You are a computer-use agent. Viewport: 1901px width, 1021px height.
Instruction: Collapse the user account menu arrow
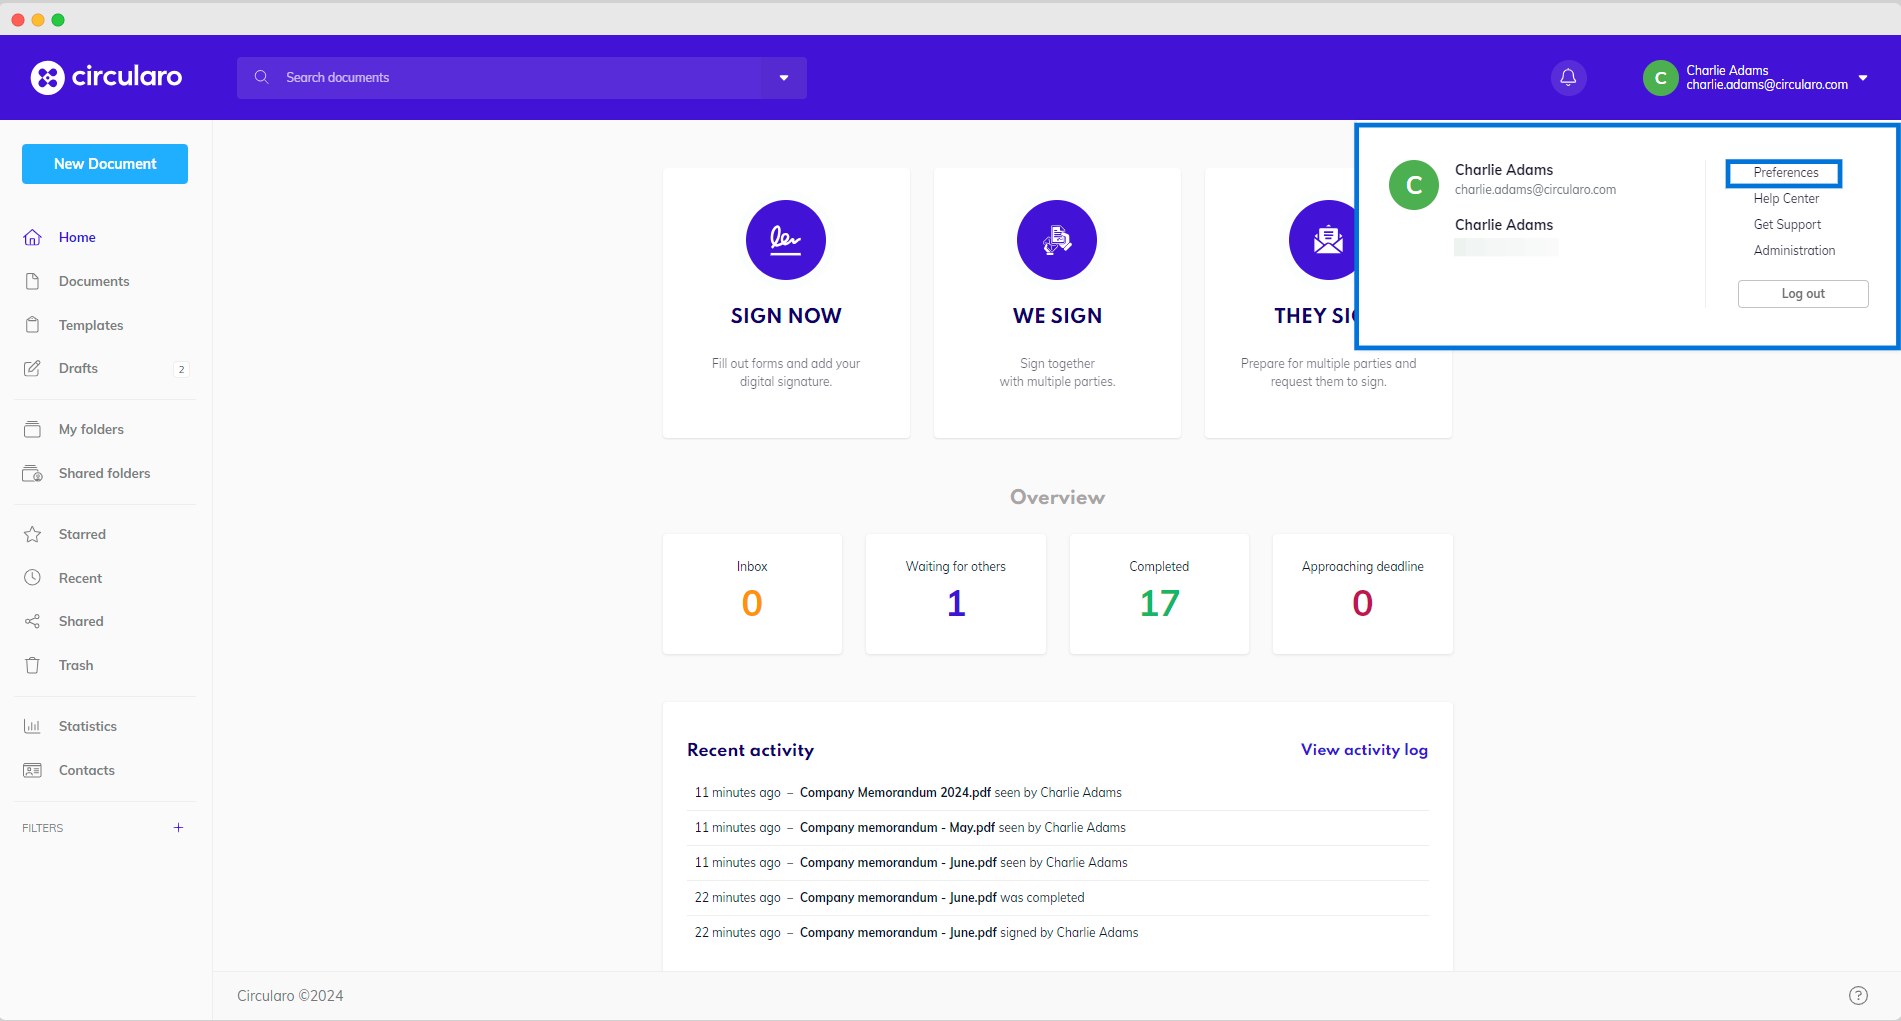1863,78
